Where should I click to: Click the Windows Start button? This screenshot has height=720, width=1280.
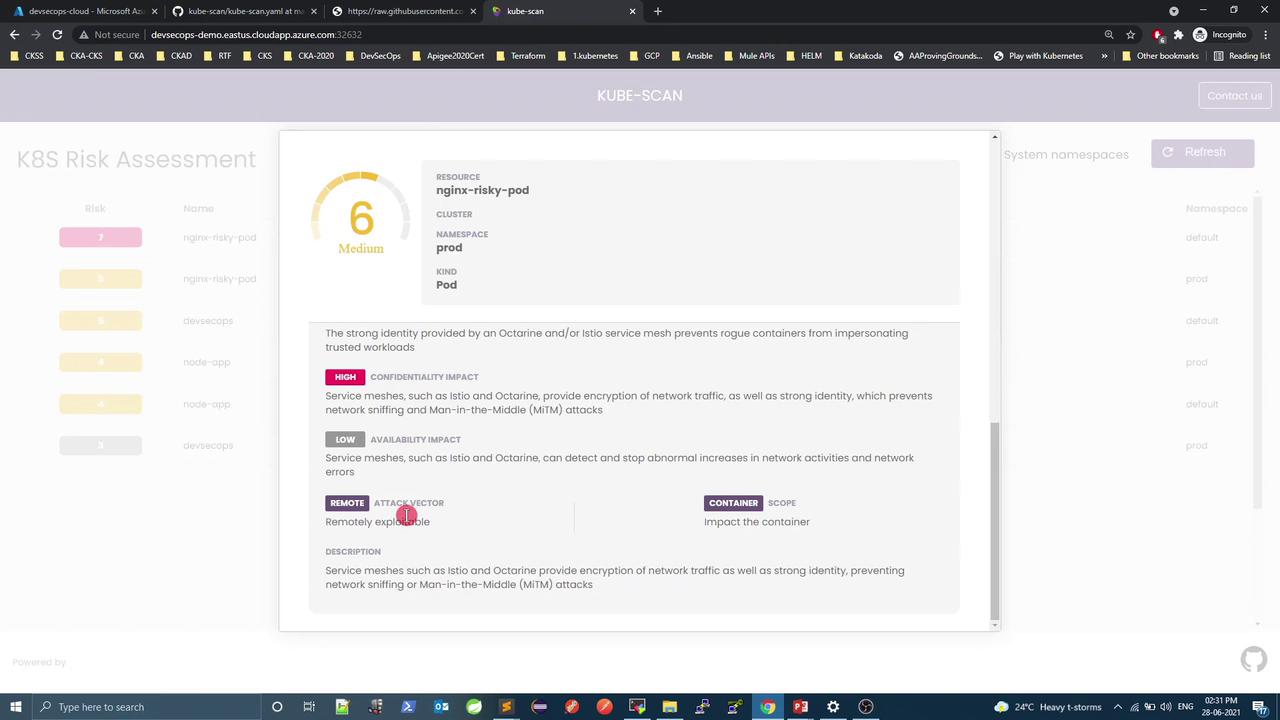[x=16, y=707]
